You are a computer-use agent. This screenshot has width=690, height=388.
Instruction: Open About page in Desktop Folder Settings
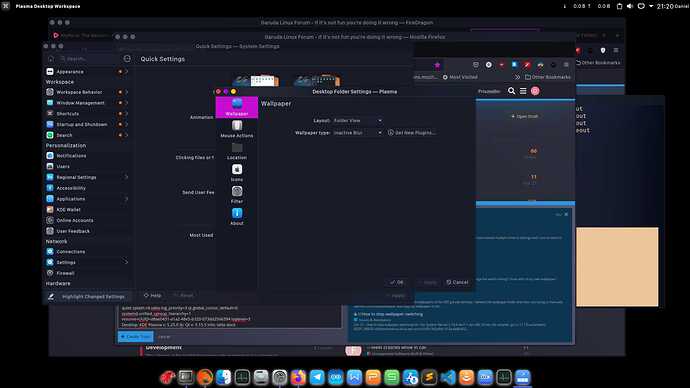pos(237,217)
